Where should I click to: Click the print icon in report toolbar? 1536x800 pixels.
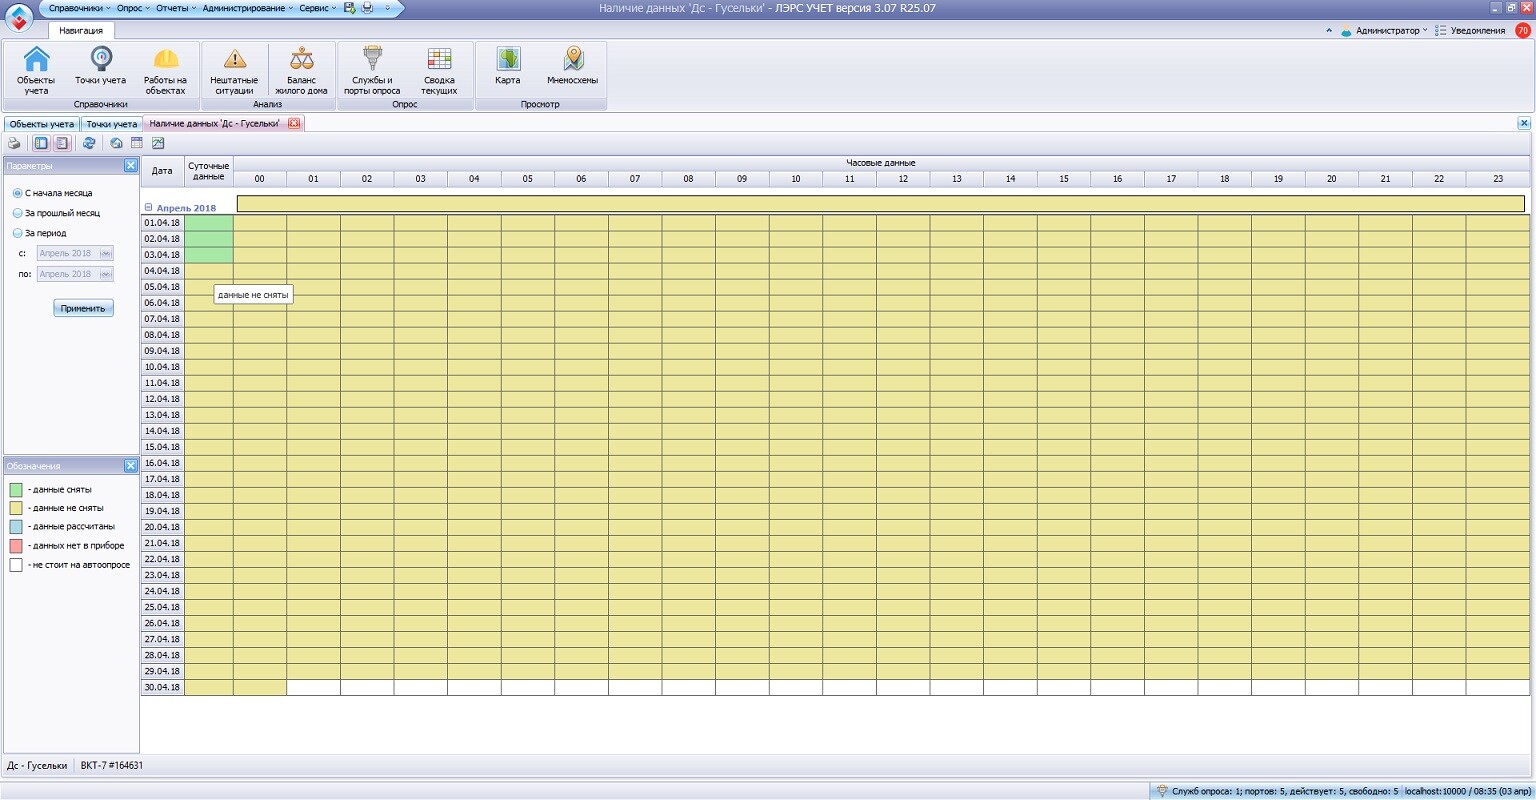tap(14, 143)
